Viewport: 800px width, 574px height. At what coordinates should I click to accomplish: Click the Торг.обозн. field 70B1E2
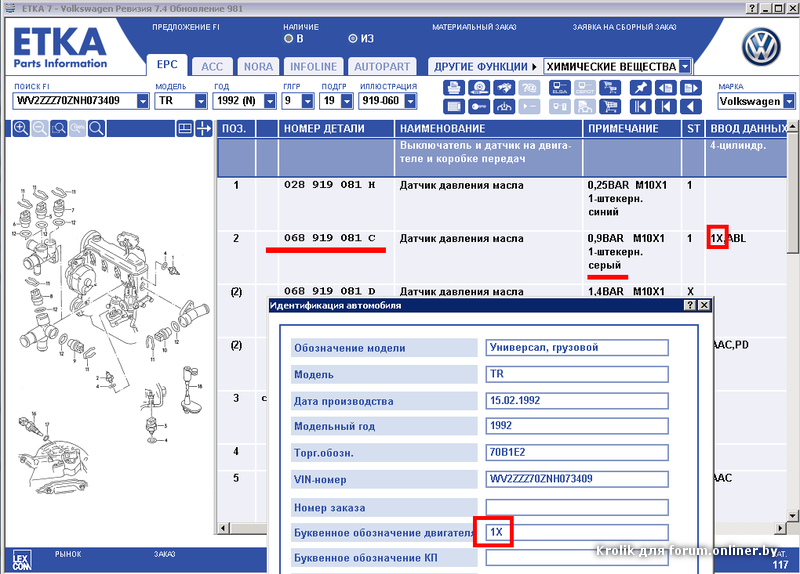pos(577,453)
